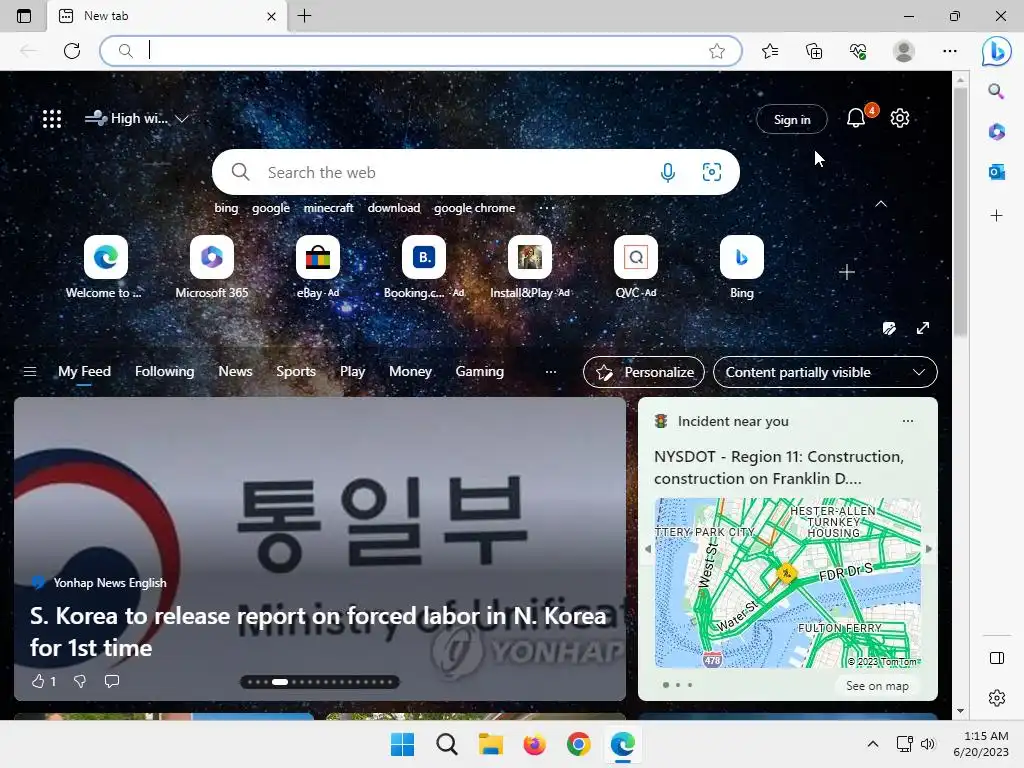
Task: Start visual search camera icon
Action: (711, 172)
